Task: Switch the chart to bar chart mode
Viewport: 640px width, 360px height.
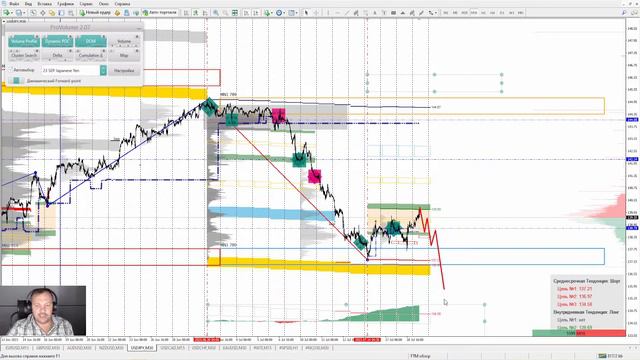Action: (x=186, y=13)
